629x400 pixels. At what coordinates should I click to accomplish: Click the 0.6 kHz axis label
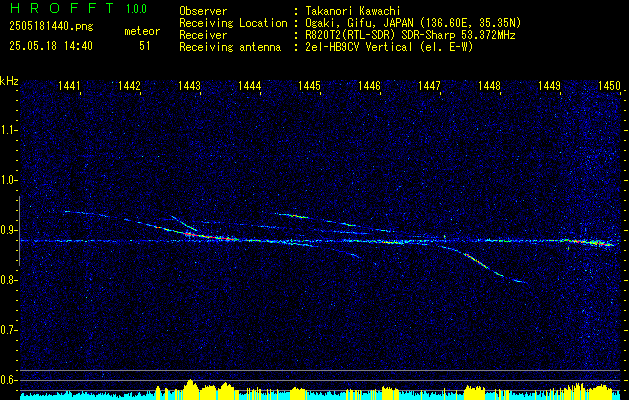(8, 380)
